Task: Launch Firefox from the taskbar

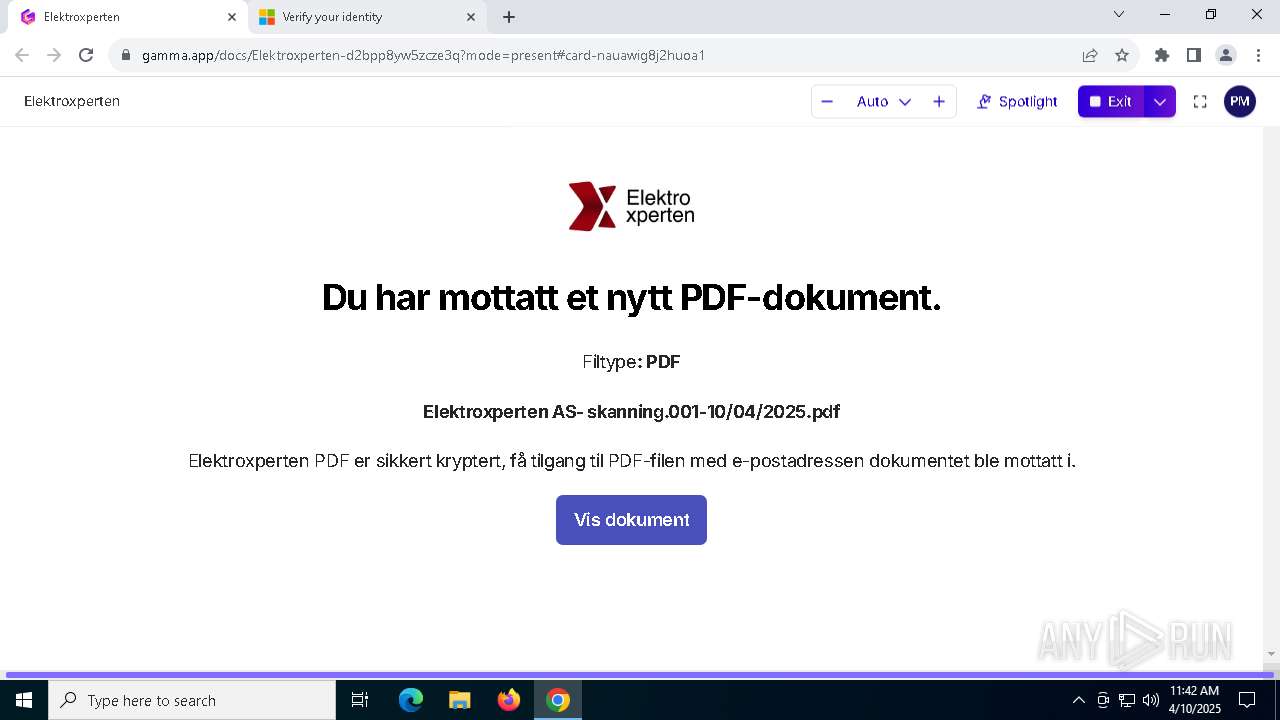Action: 509,700
